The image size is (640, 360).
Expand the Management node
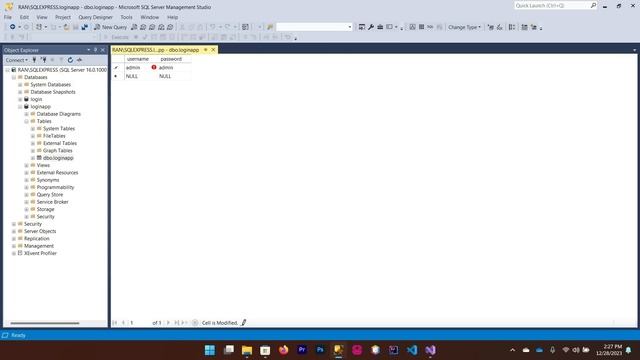tap(14, 246)
